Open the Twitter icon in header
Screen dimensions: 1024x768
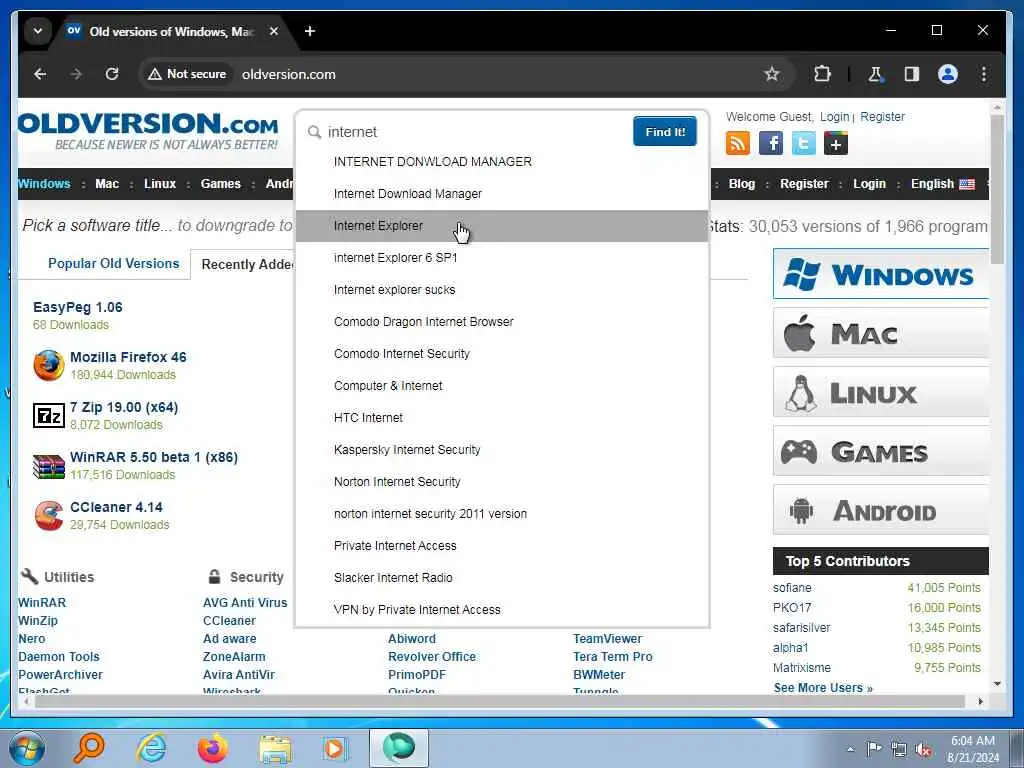pyautogui.click(x=803, y=143)
